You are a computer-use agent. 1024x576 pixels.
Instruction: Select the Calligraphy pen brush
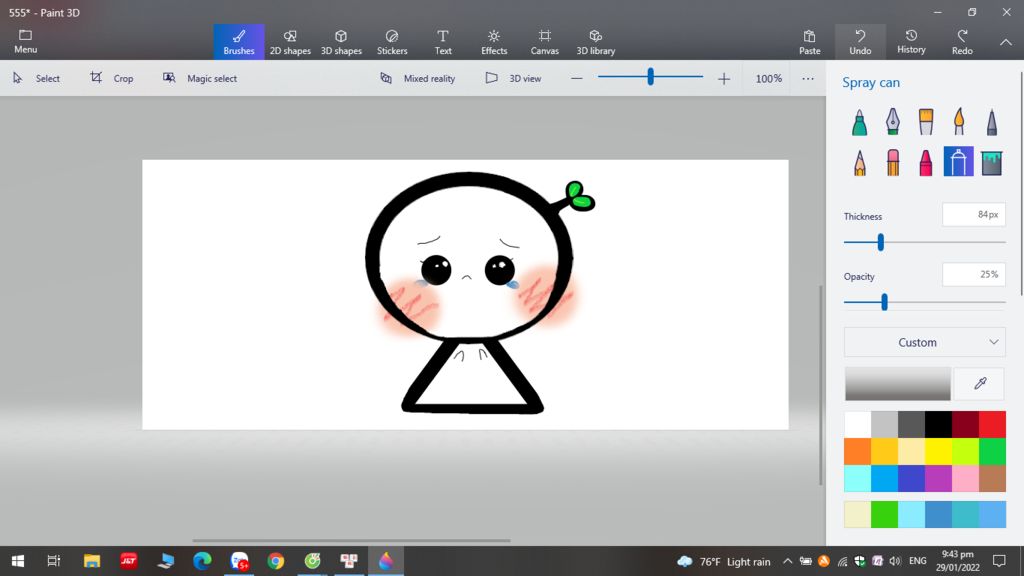point(893,122)
